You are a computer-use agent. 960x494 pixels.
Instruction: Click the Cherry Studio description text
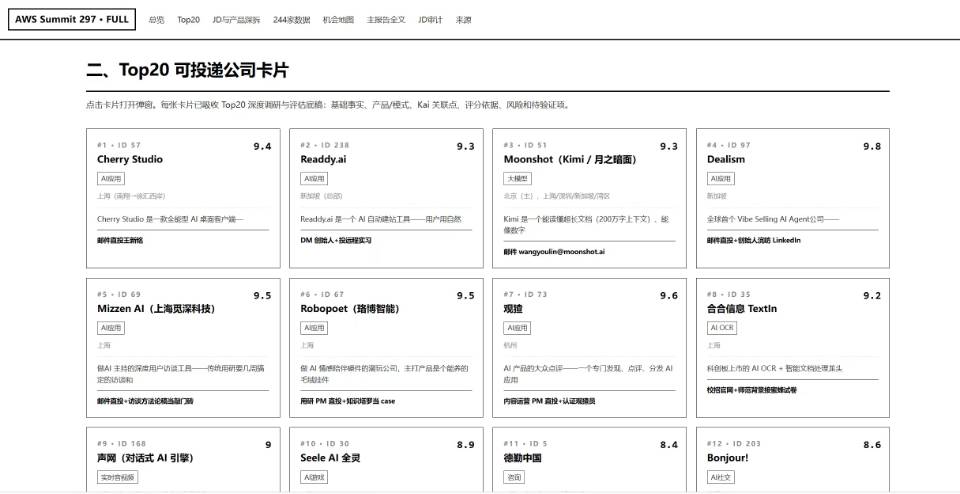coord(170,219)
